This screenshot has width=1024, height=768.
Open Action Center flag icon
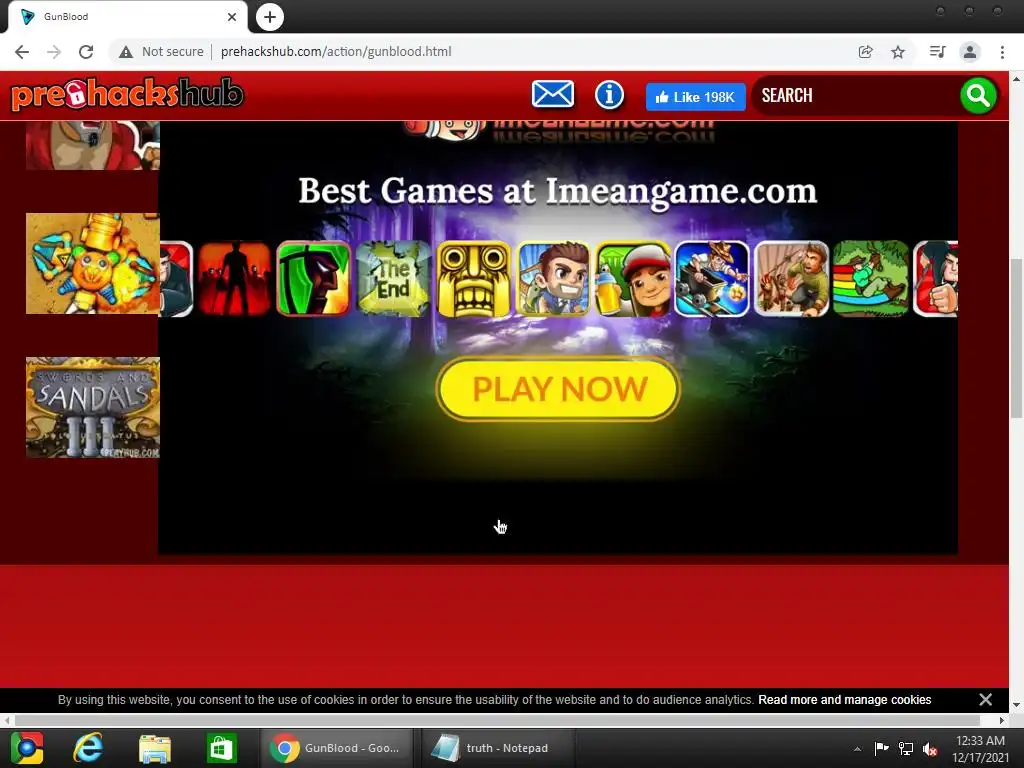coord(881,748)
